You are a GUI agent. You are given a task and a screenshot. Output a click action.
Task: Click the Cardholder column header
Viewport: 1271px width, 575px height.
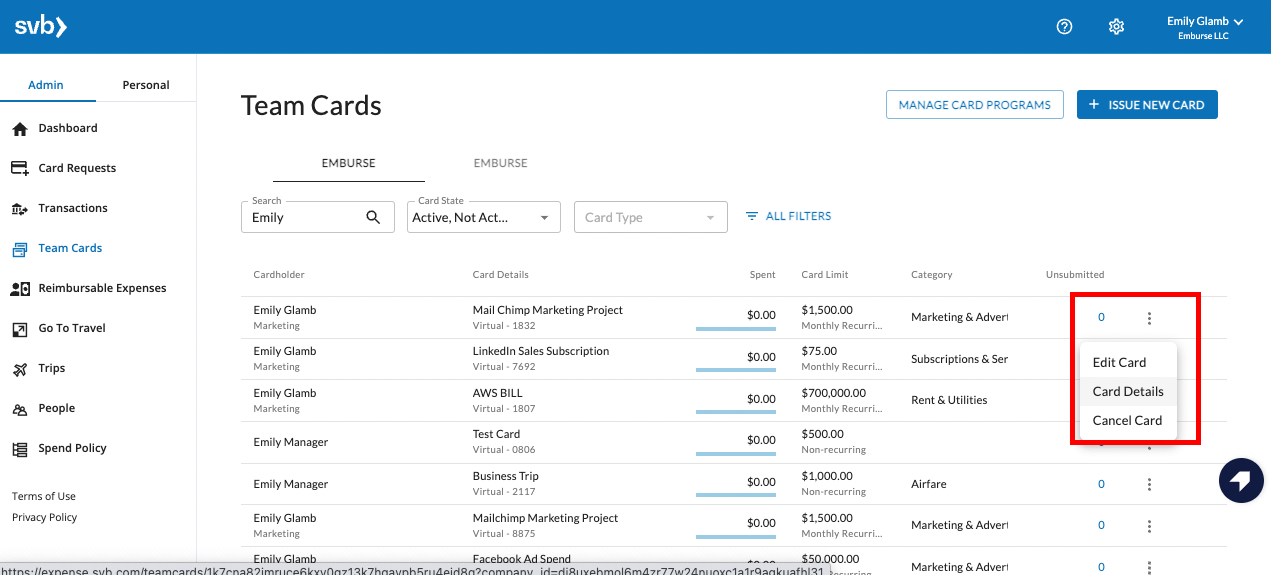[x=279, y=275]
